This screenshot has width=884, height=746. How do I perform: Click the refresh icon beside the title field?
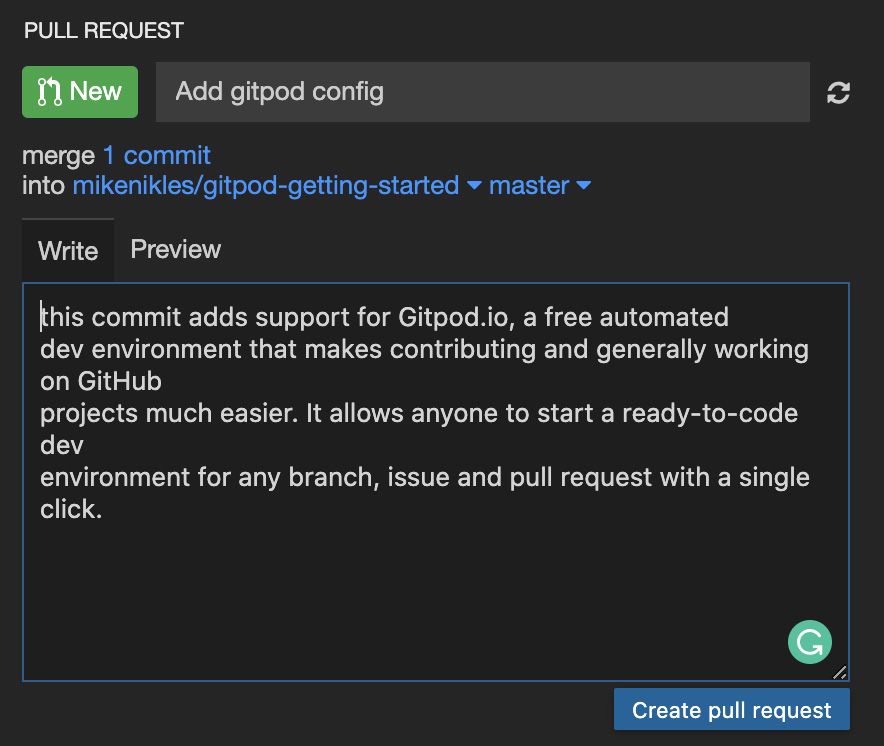pos(838,93)
